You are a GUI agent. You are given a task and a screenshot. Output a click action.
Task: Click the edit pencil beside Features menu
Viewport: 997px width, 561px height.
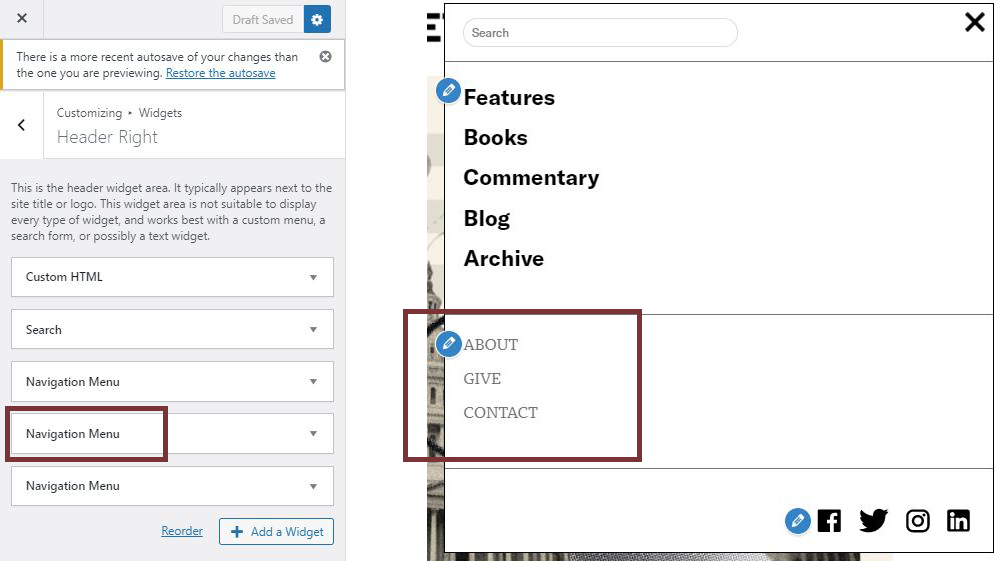(449, 91)
